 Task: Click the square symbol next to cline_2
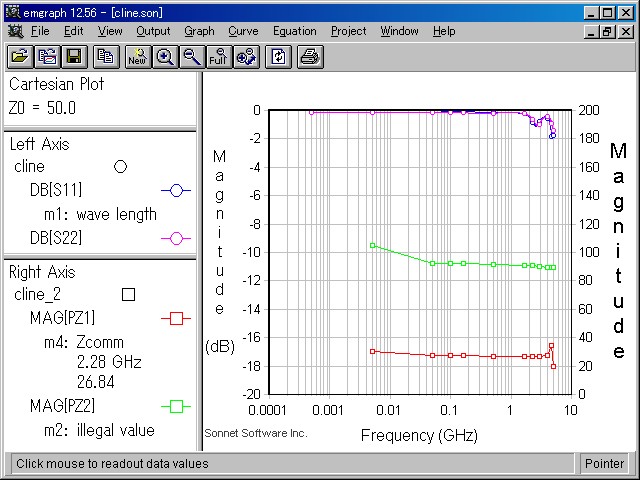click(129, 295)
